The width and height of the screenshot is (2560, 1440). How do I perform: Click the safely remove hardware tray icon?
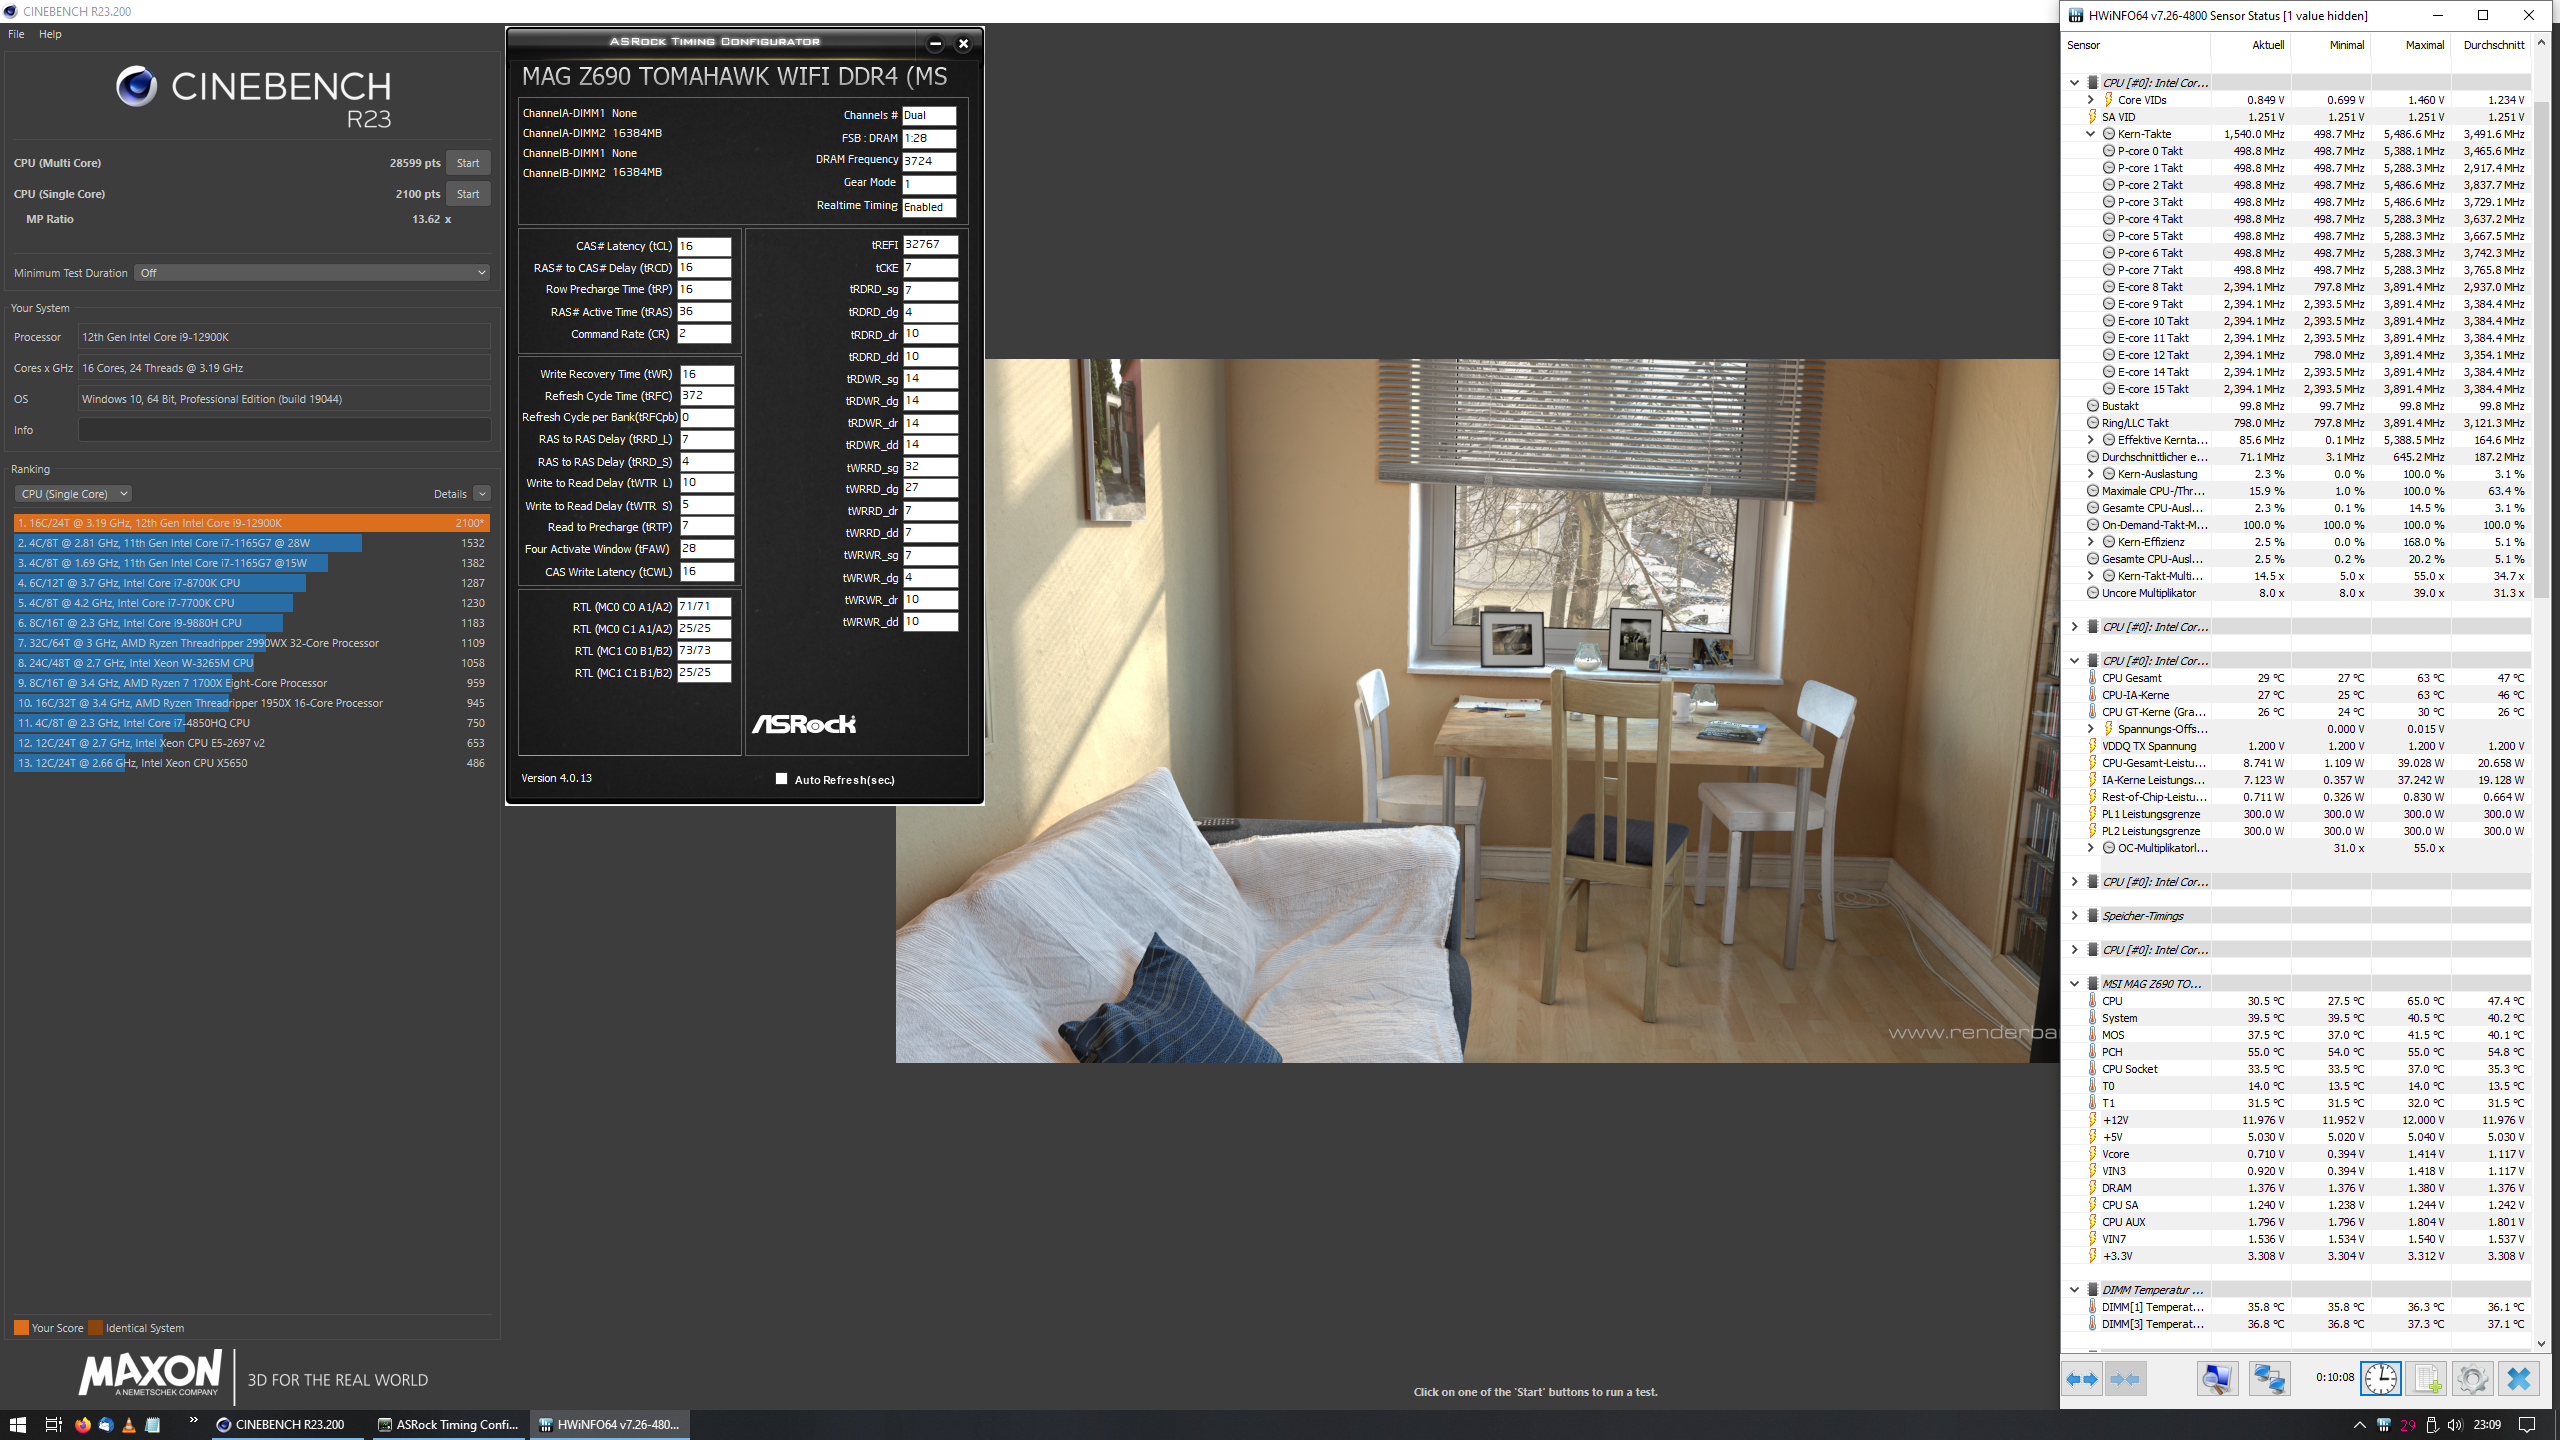tap(2432, 1425)
